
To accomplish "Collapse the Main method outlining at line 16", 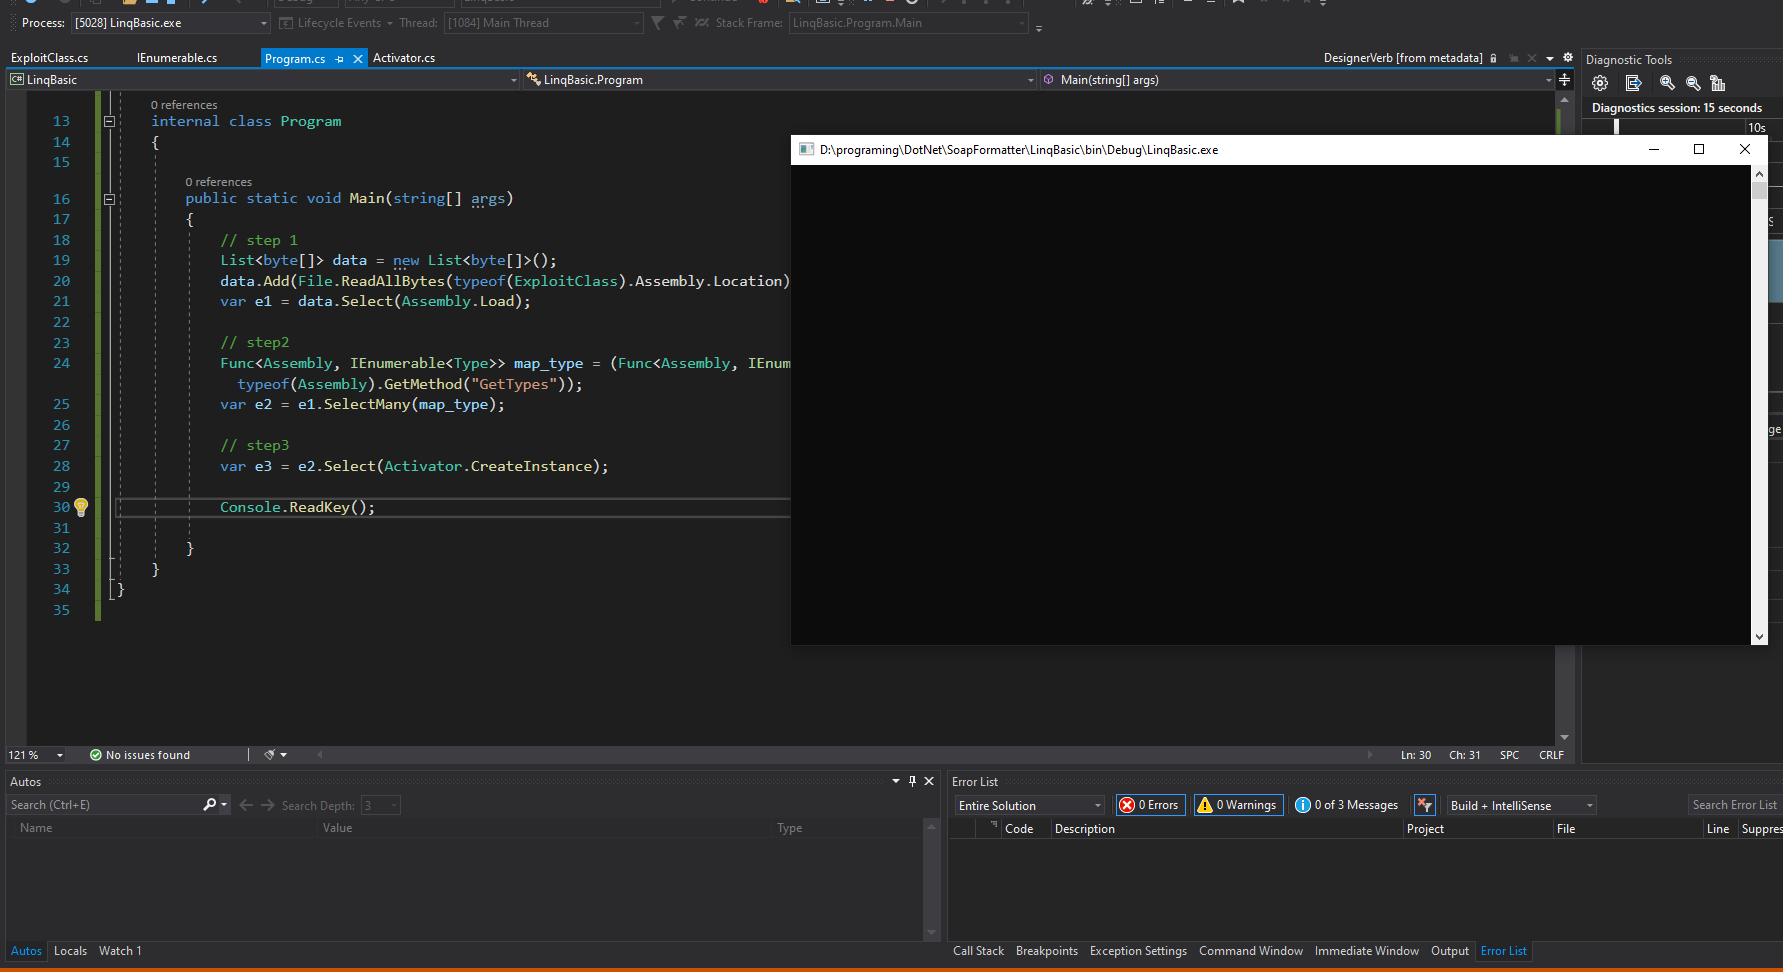I will 109,199.
